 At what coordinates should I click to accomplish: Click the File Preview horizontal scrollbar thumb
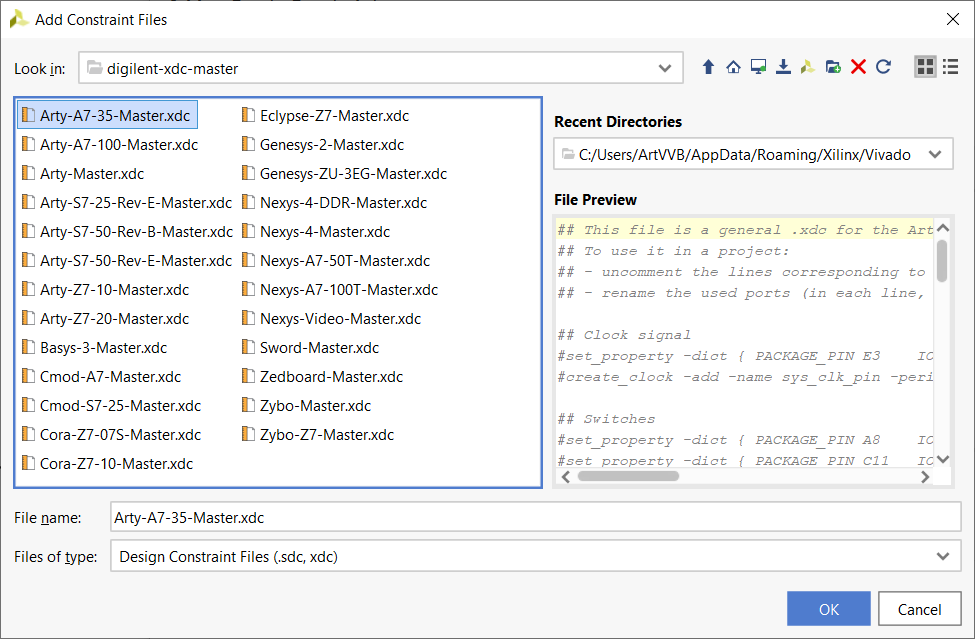(628, 476)
